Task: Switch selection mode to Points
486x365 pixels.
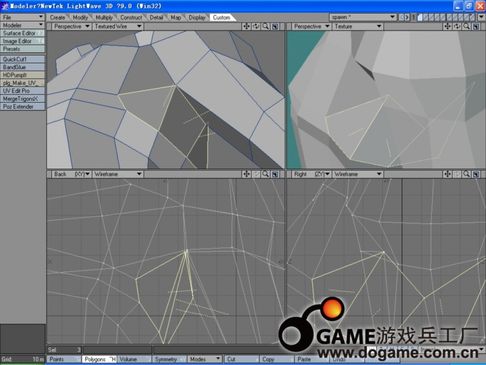Action: click(64, 359)
